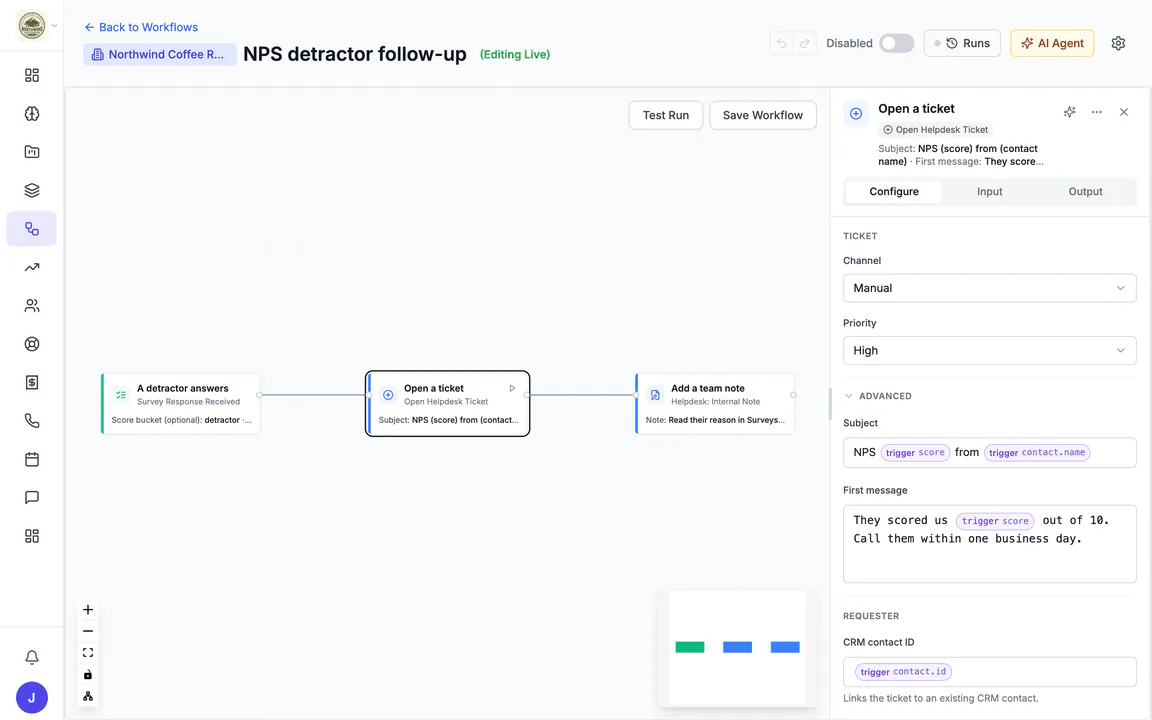Select the Open a ticket node
The width and height of the screenshot is (1152, 720).
[x=447, y=403]
